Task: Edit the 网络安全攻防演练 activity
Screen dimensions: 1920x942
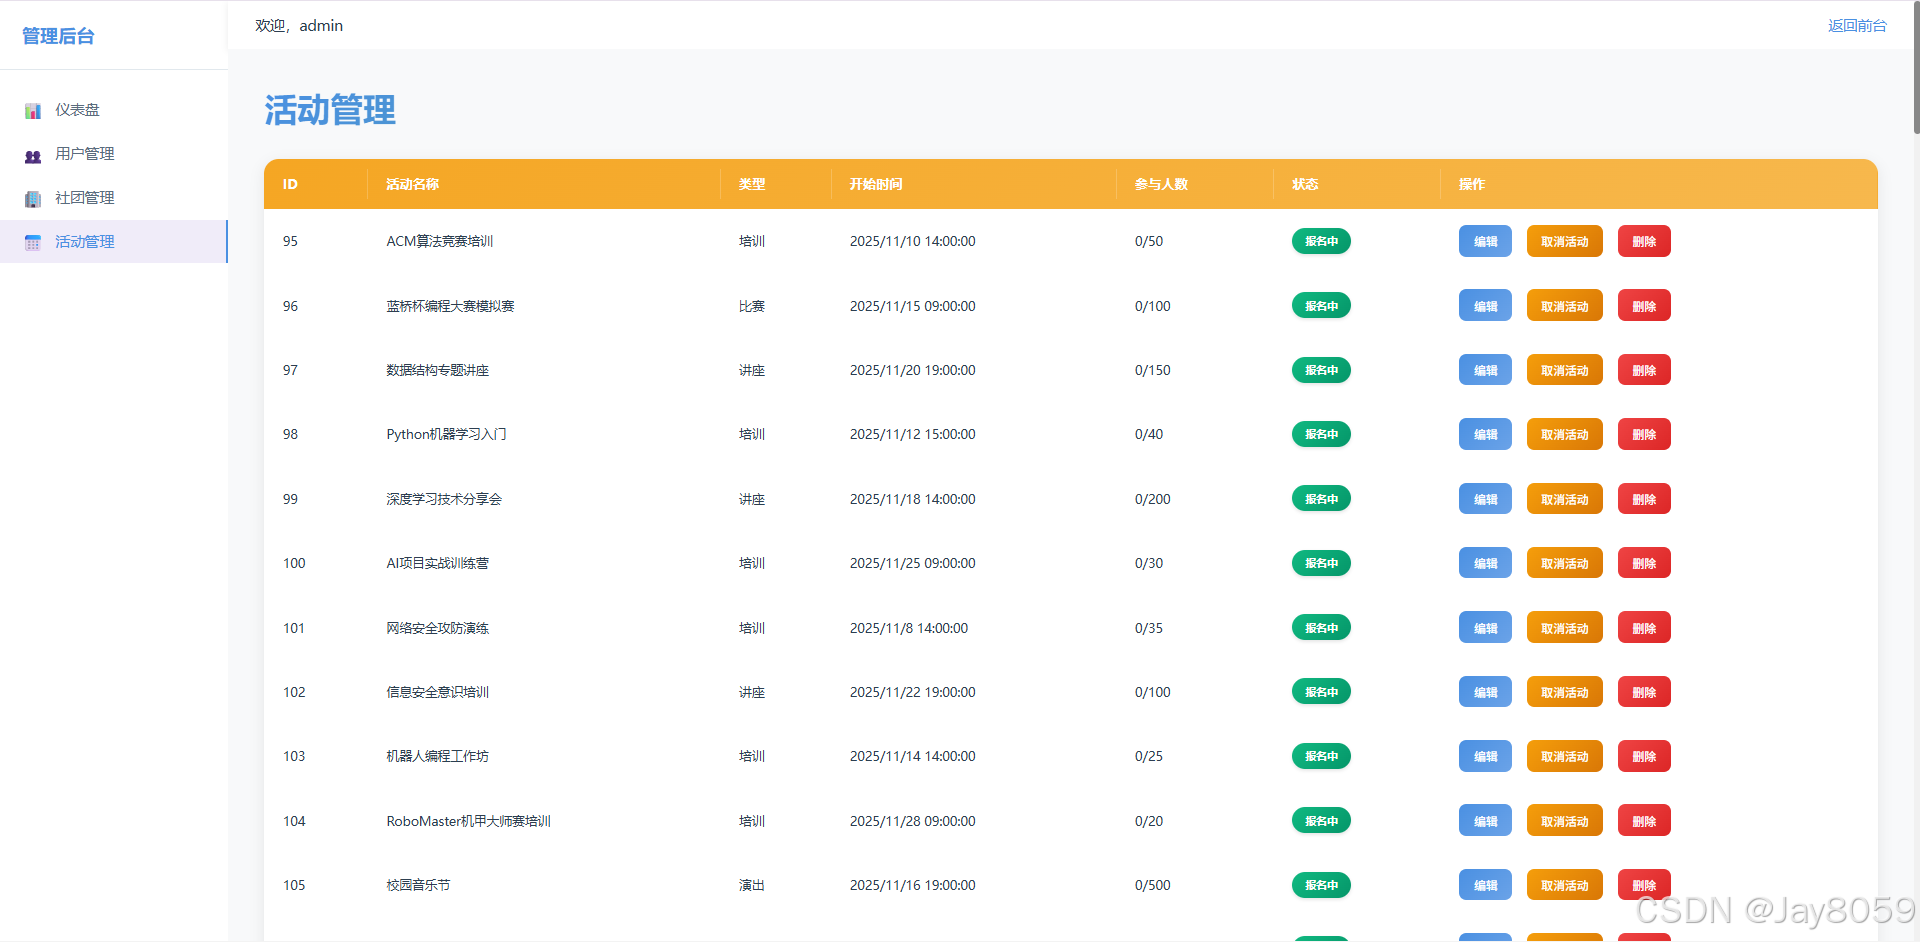Action: pyautogui.click(x=1485, y=628)
